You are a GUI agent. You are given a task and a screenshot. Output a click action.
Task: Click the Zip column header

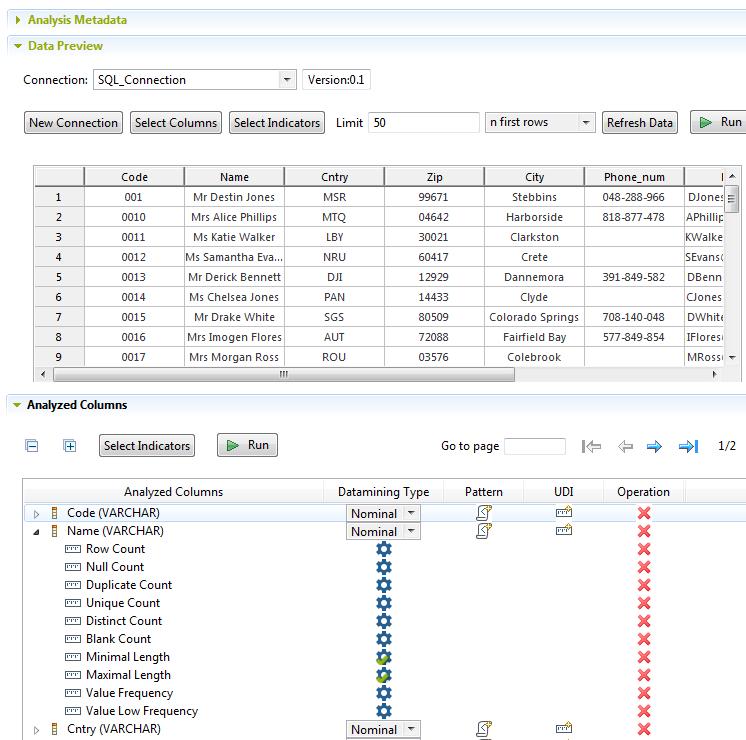point(433,177)
